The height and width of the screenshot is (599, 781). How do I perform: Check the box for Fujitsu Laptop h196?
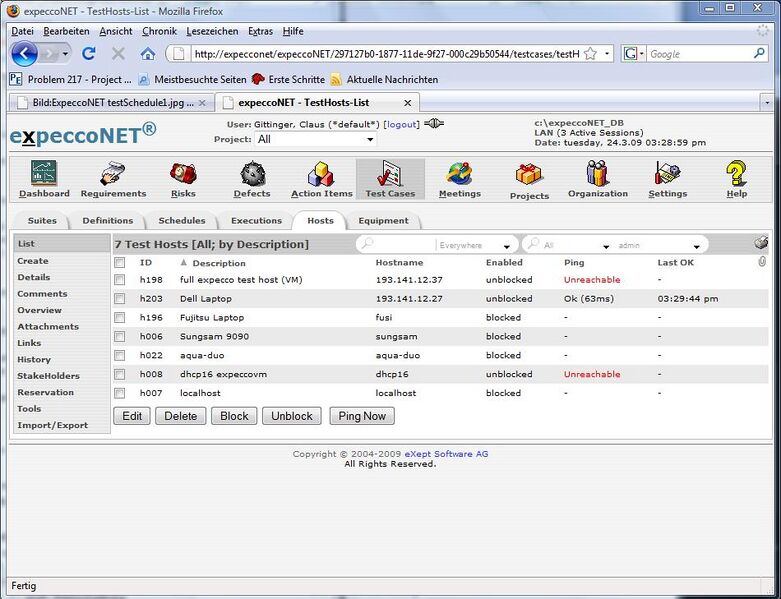(x=120, y=318)
